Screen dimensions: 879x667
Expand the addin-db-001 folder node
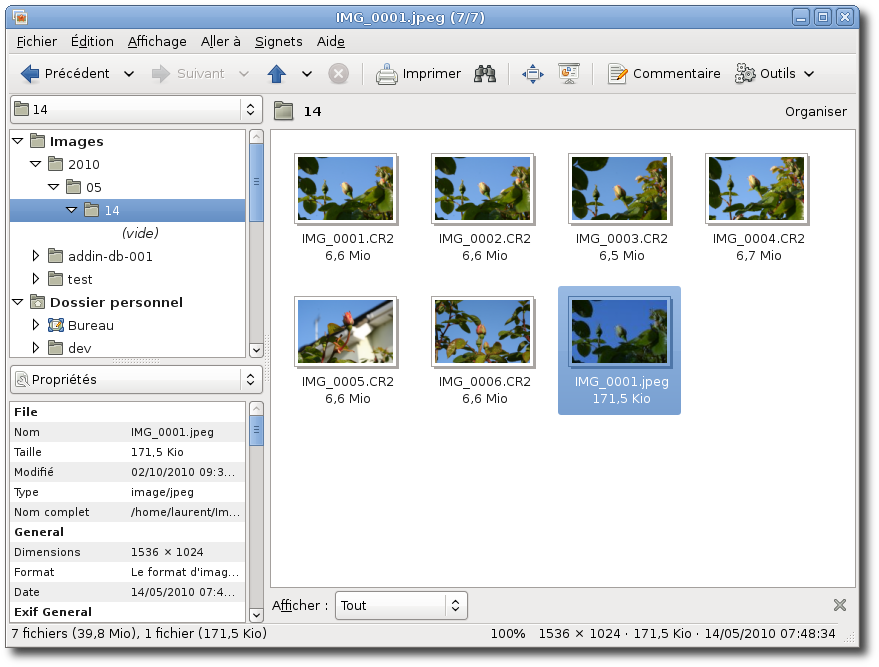(36, 256)
